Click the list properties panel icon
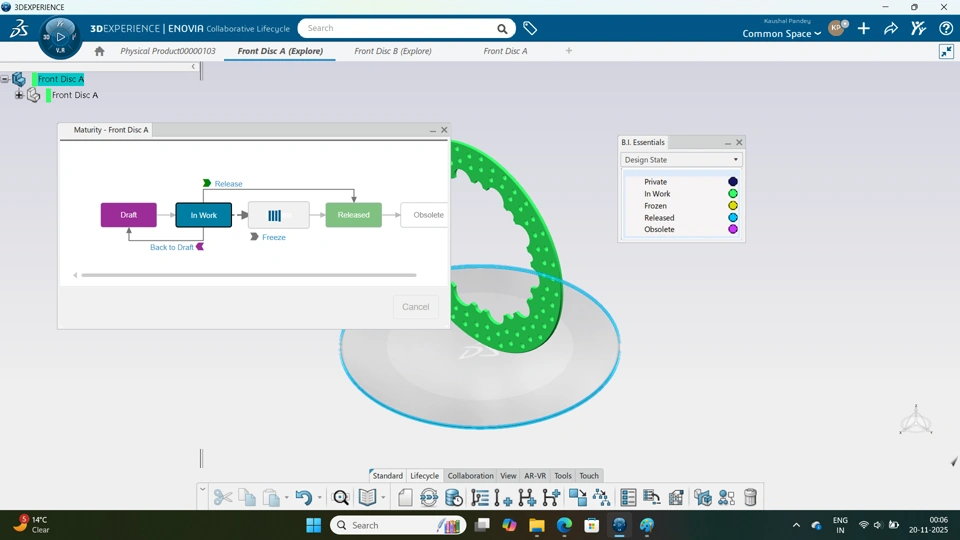960x540 pixels. pyautogui.click(x=628, y=497)
